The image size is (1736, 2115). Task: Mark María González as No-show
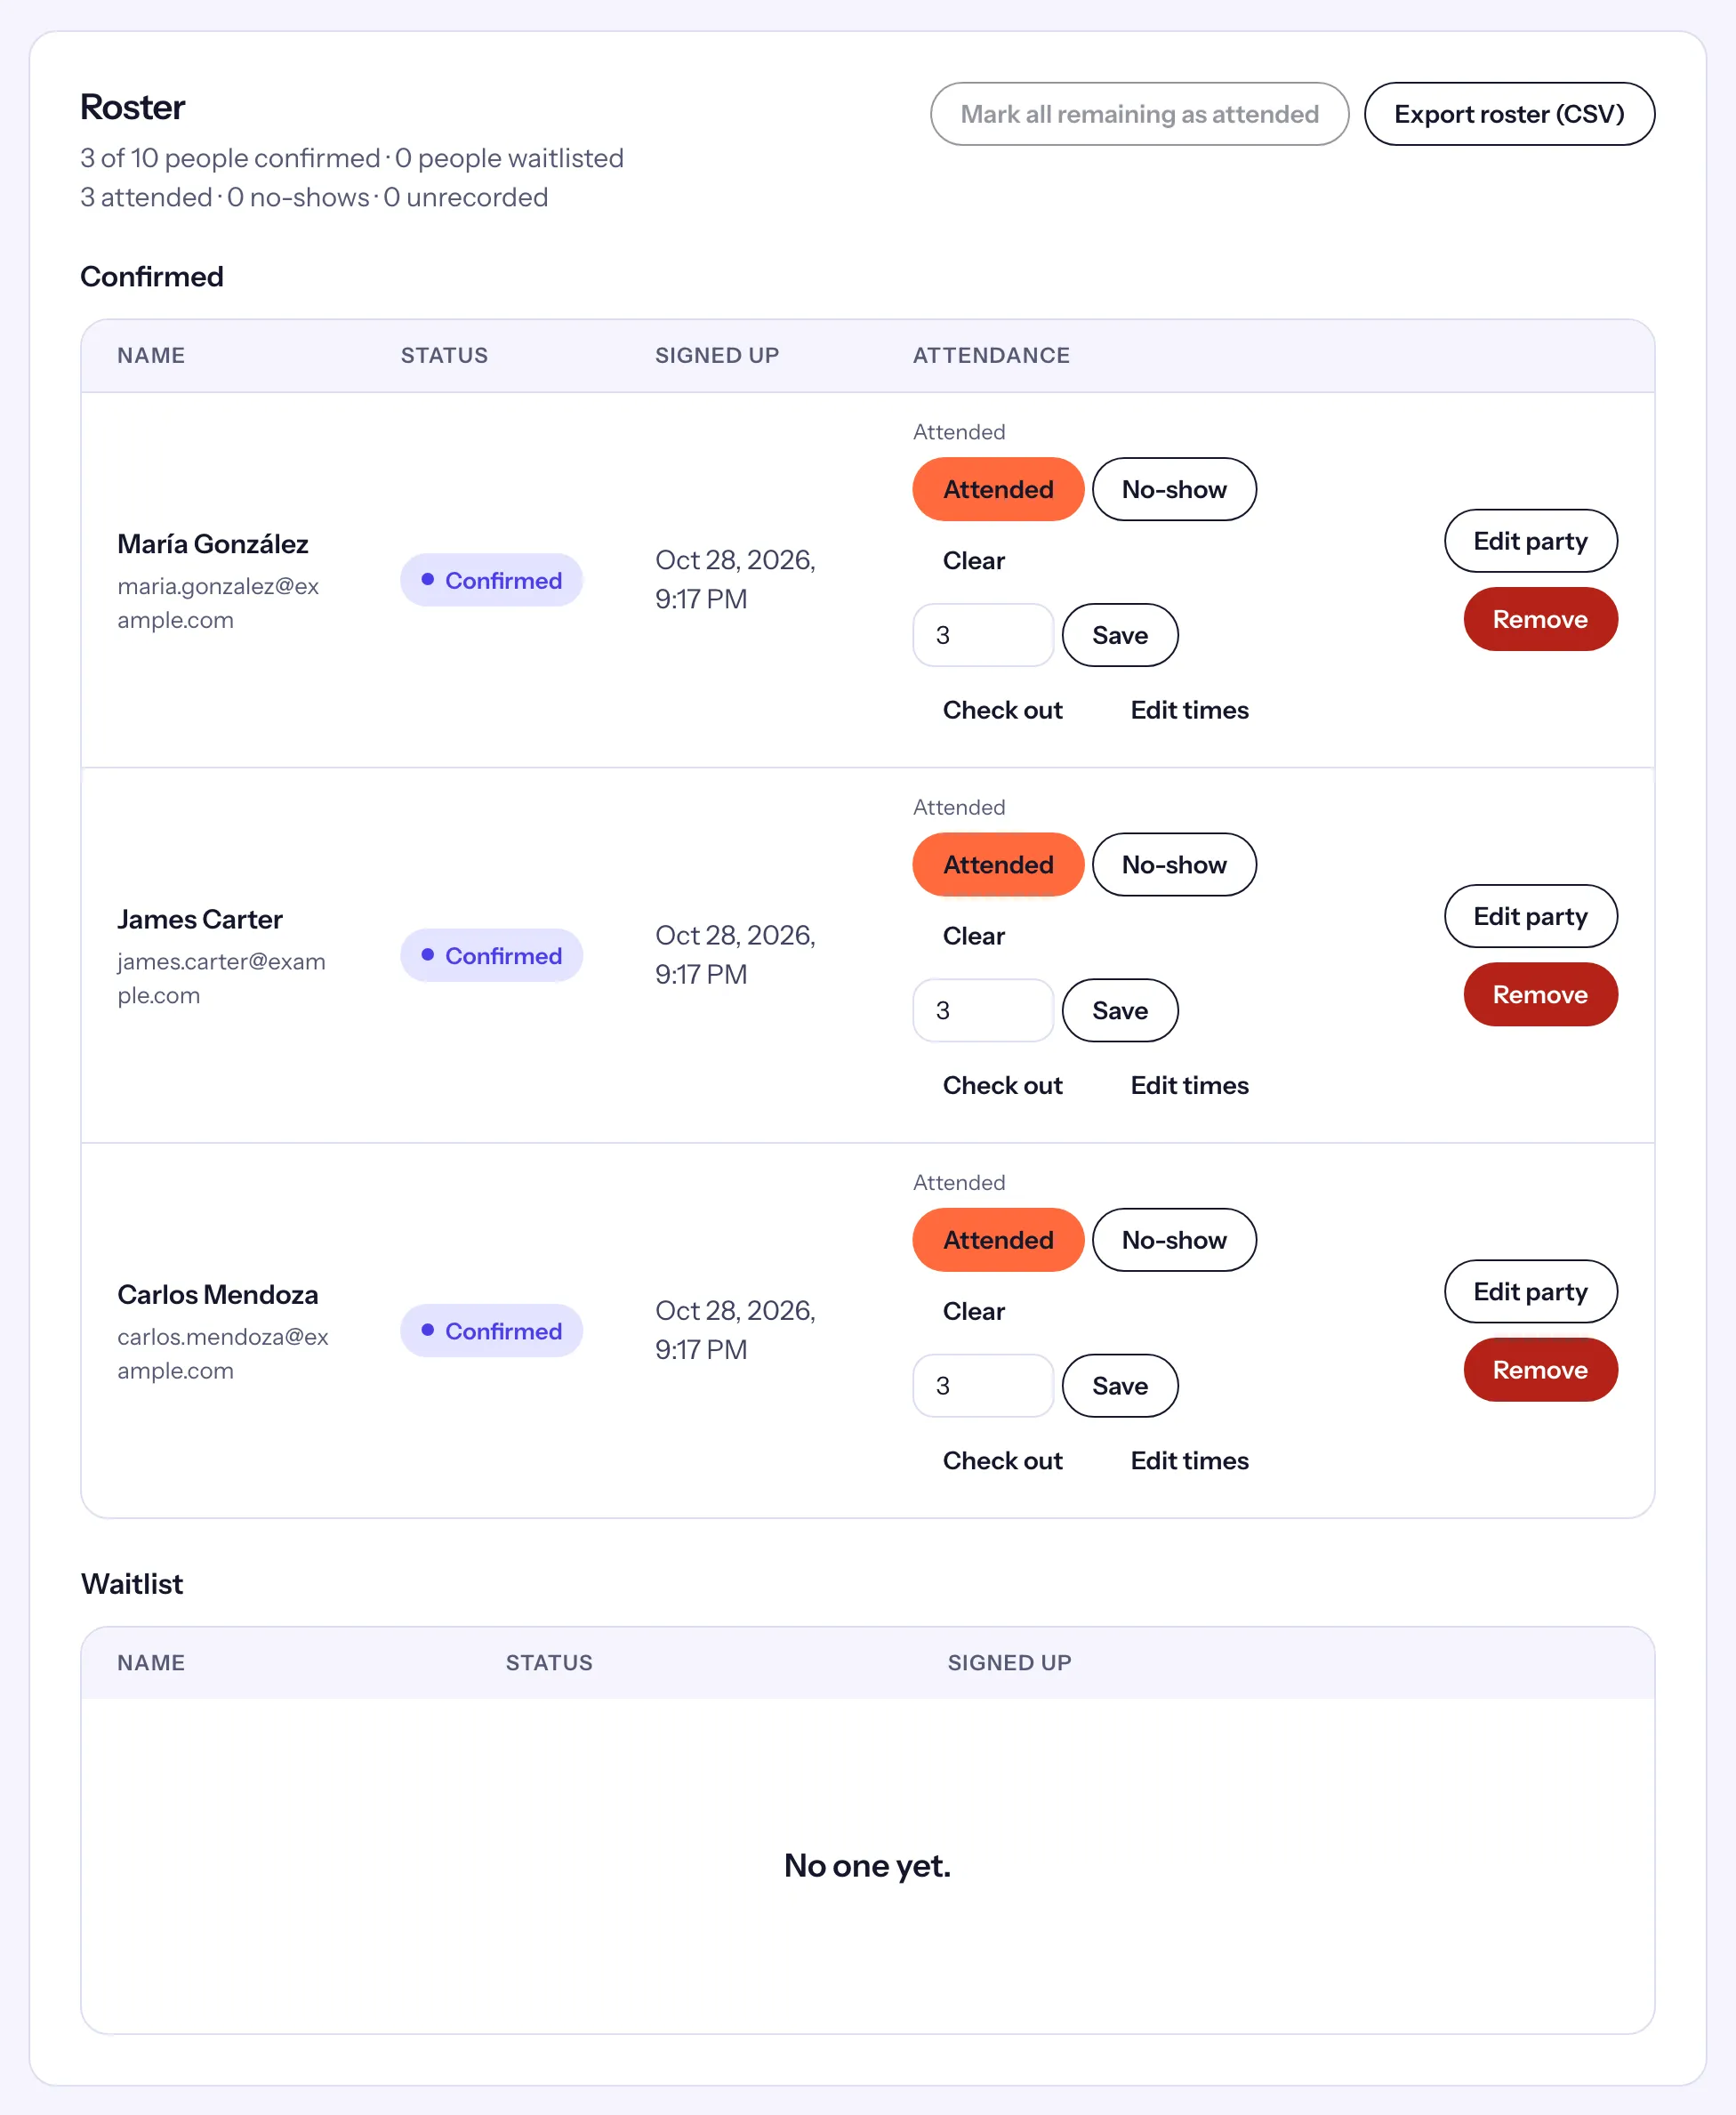(x=1174, y=489)
